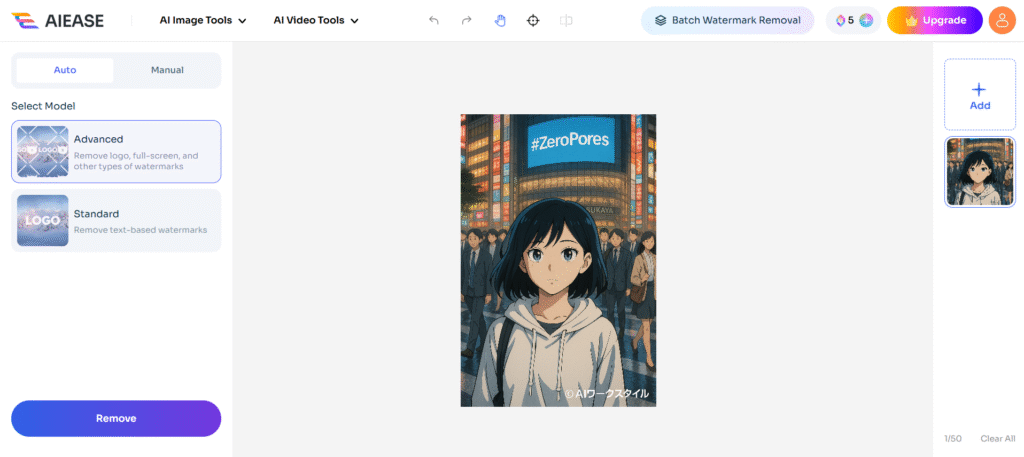Click the layers icon in Batch button
Viewport: 1024px width, 457px height.
coord(660,20)
